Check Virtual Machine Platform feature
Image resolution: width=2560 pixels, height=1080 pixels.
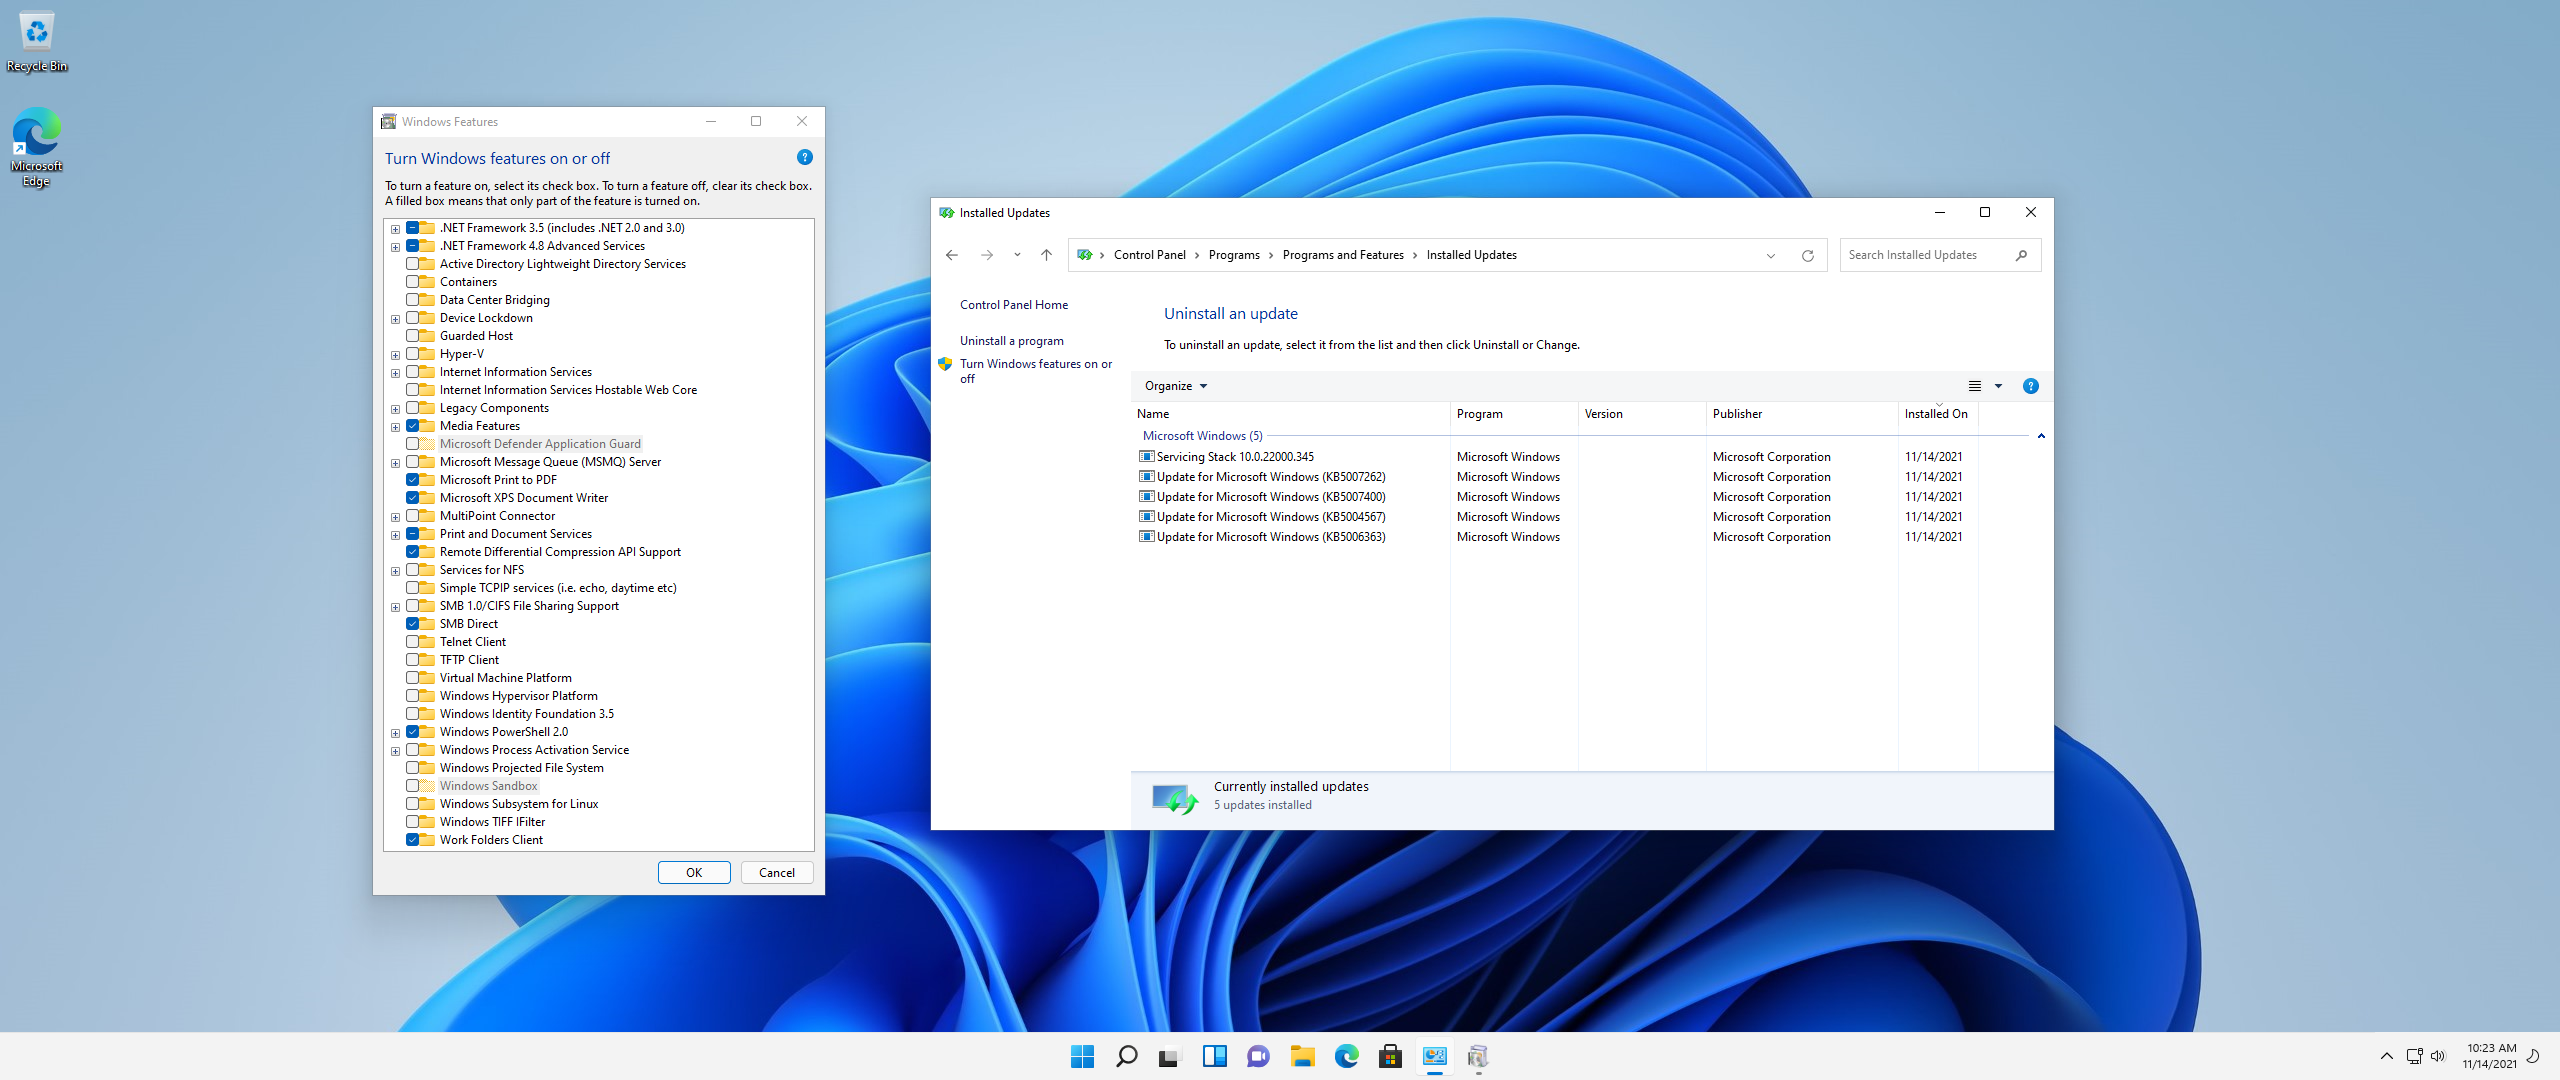(x=412, y=678)
